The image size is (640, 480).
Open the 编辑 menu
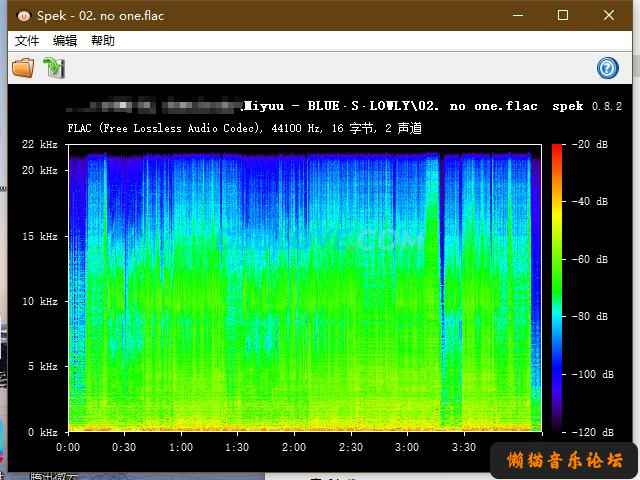point(65,41)
